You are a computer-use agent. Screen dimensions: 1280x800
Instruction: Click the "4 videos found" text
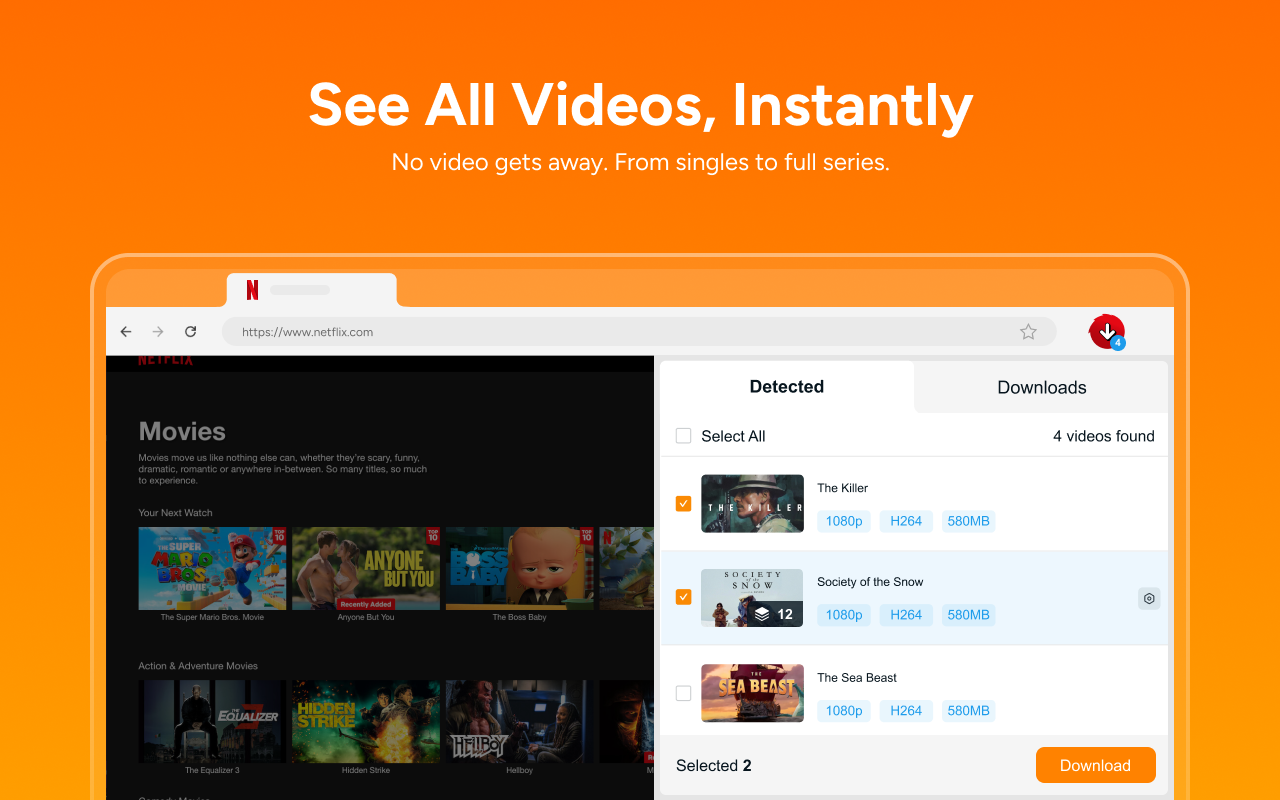1104,436
